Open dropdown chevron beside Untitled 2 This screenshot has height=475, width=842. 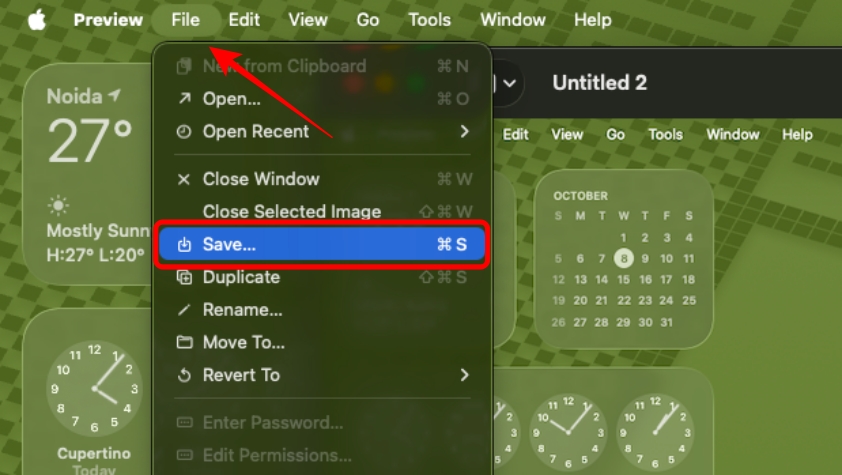(510, 83)
